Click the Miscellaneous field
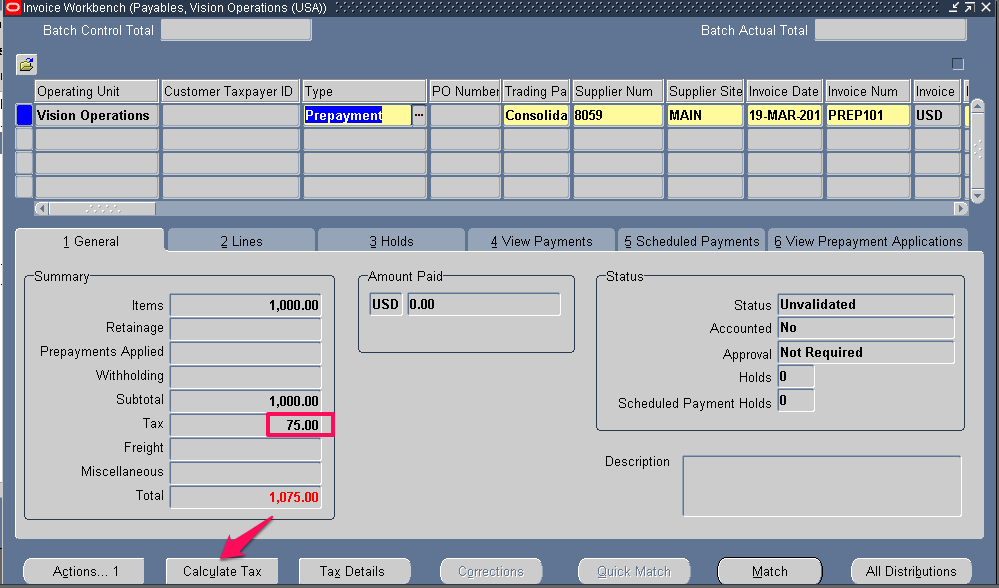This screenshot has height=588, width=999. pyautogui.click(x=245, y=473)
